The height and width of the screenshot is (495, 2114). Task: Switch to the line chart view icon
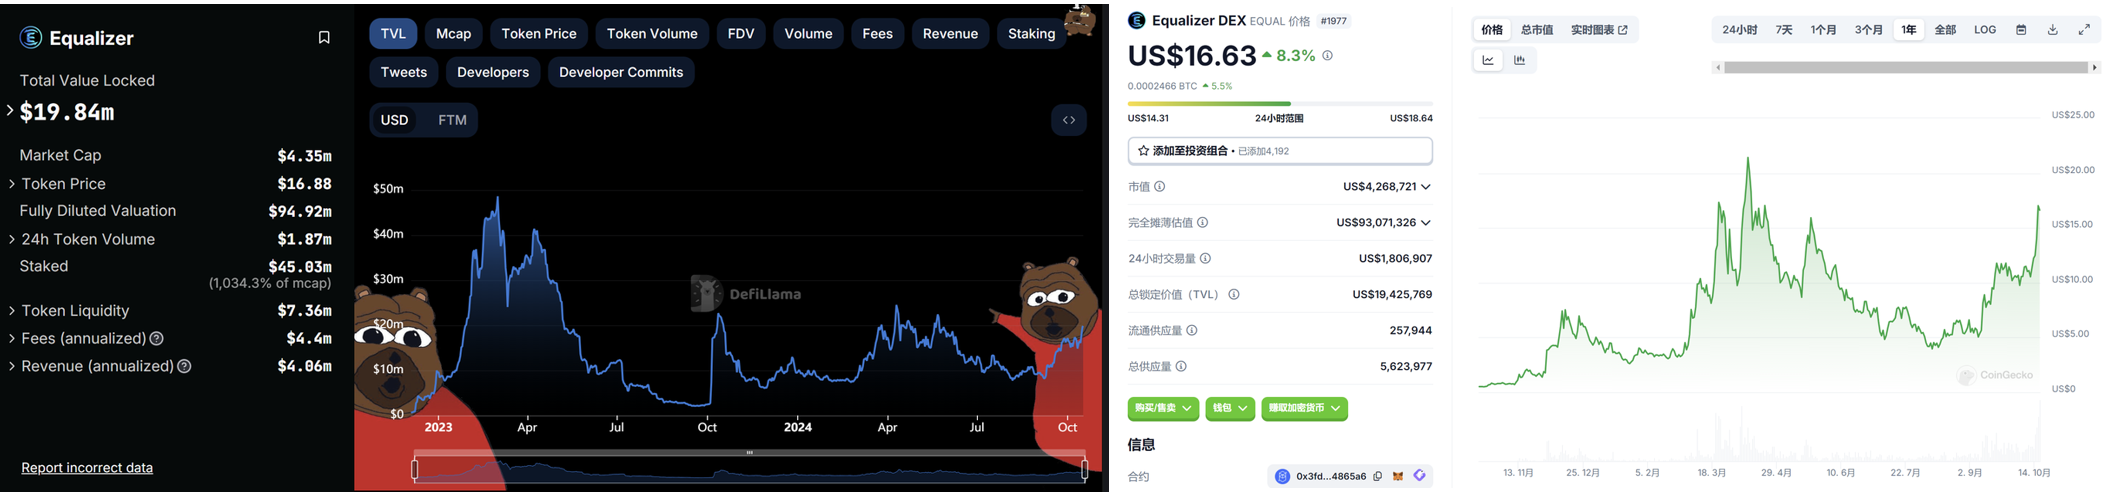[x=1488, y=60]
